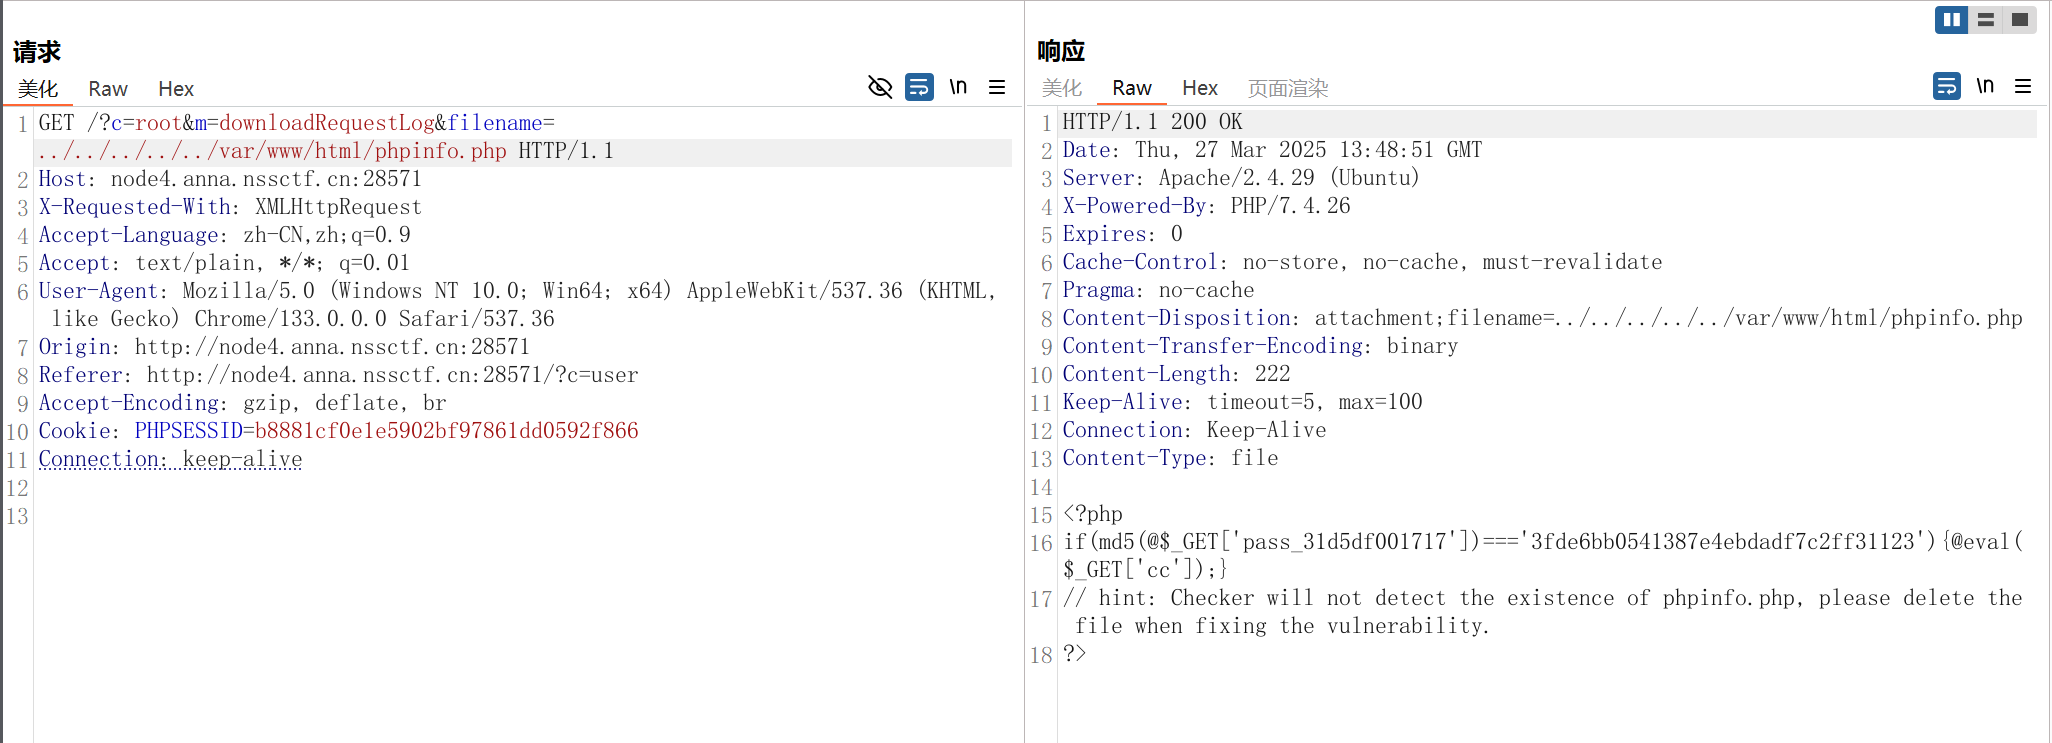The height and width of the screenshot is (743, 2052).
Task: Click the Server: Apache/2.4.29 (Ubuntu) header
Action: point(1240,178)
